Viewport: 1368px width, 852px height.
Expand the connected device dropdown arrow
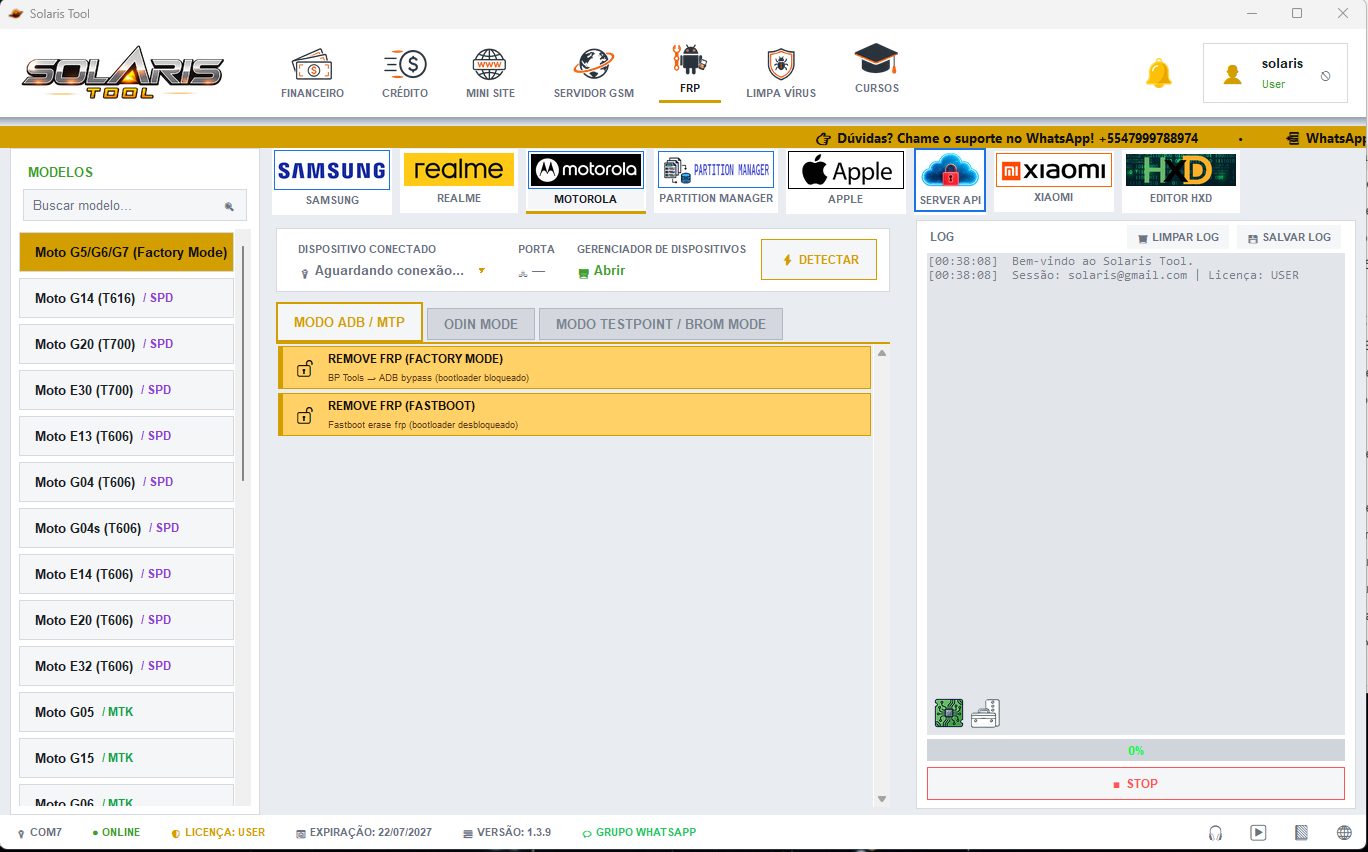pos(481,270)
